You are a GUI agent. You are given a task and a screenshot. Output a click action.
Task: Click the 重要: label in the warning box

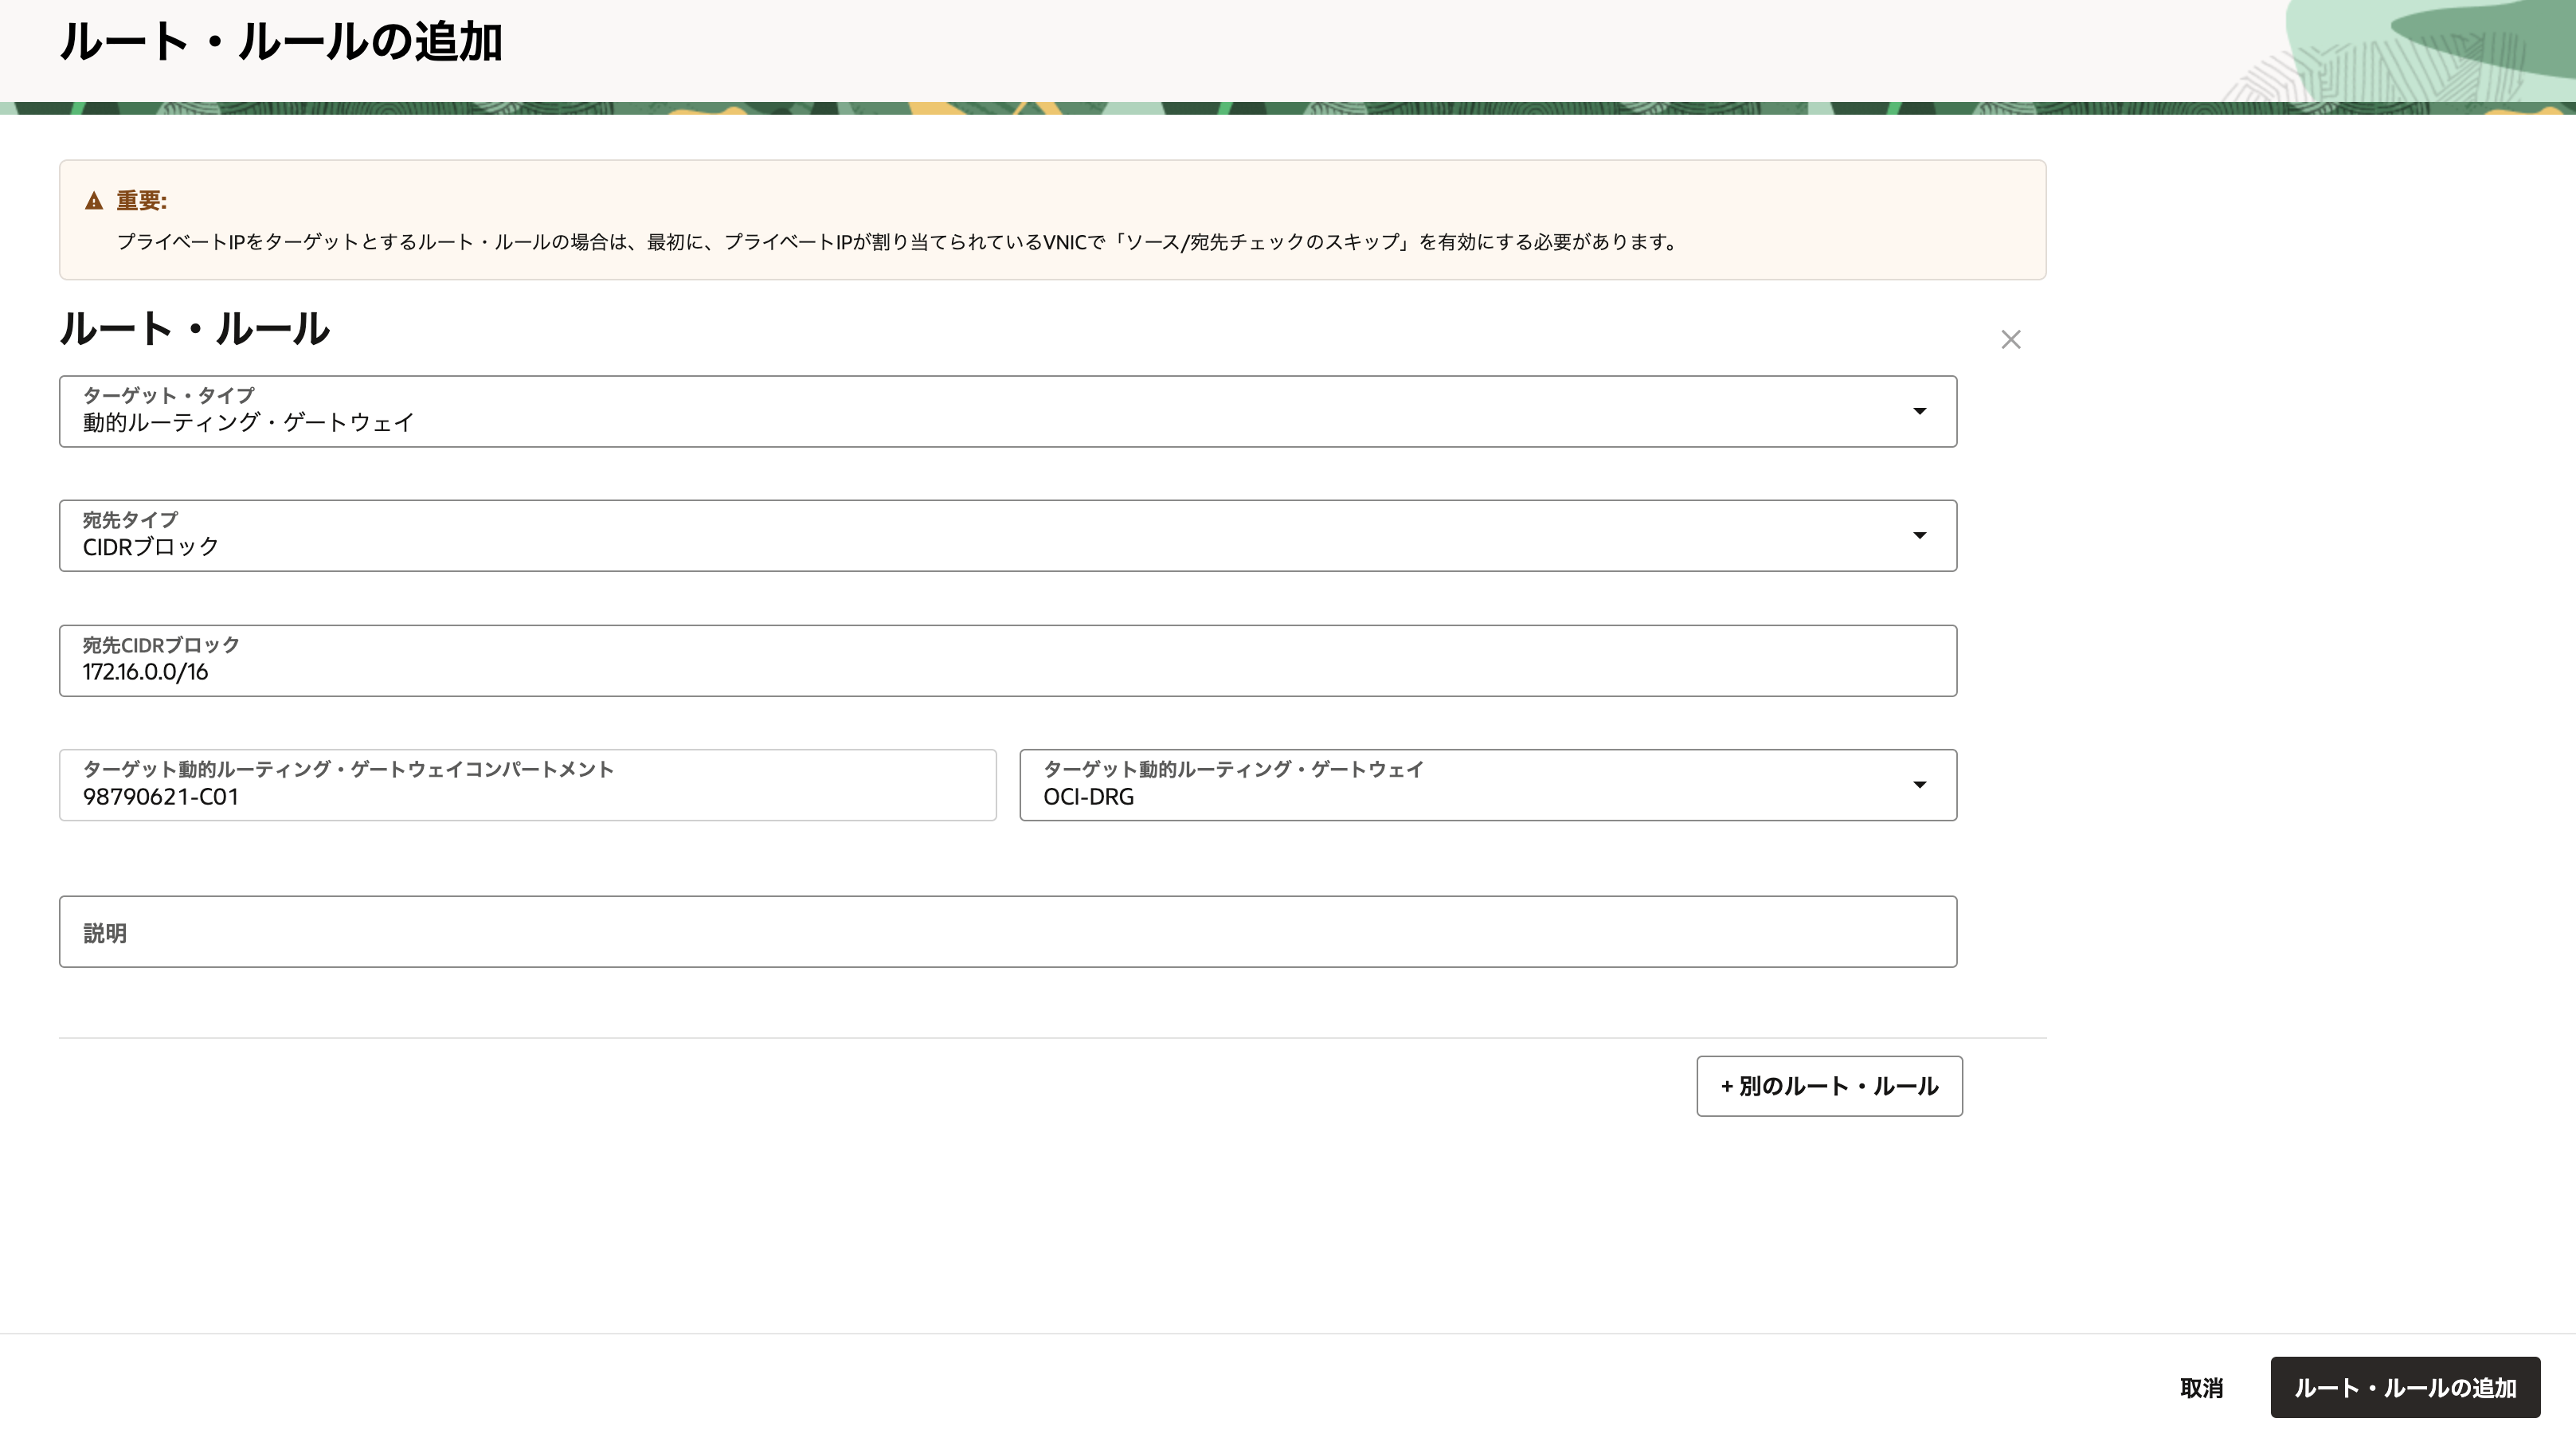click(x=141, y=201)
